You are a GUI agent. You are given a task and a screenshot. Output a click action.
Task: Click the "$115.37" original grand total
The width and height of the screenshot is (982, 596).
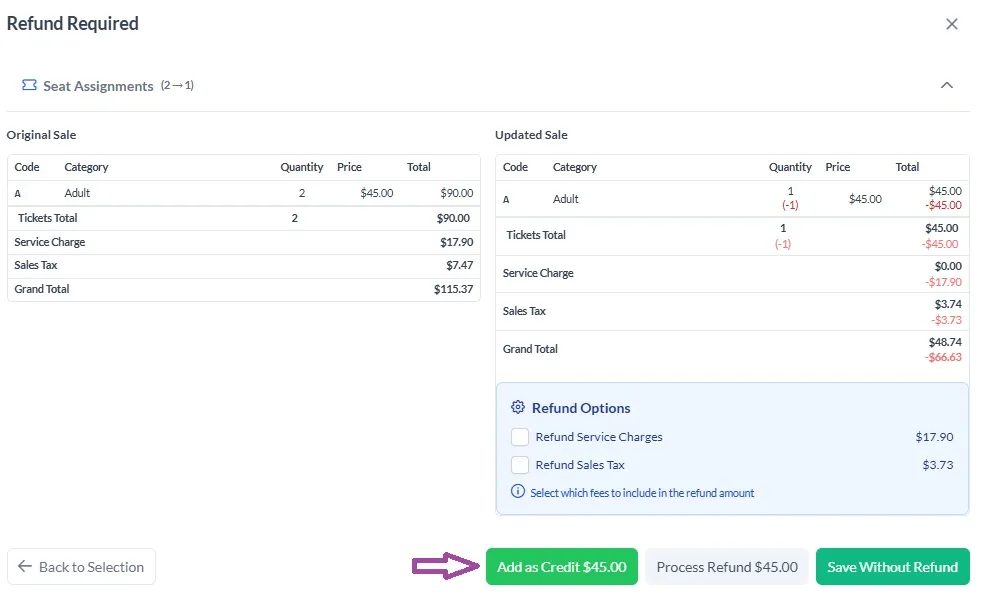[x=453, y=289]
